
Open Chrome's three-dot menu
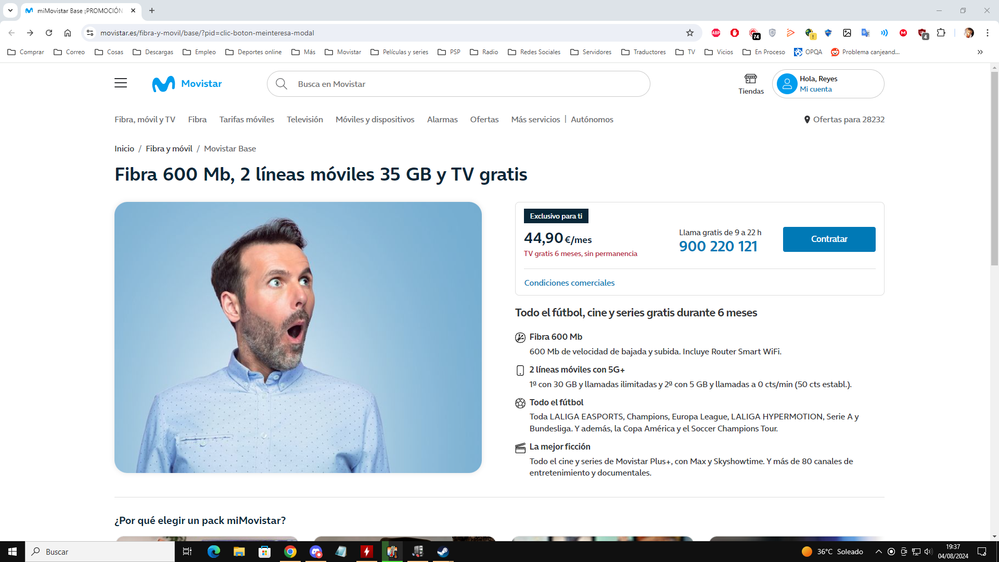click(x=987, y=32)
